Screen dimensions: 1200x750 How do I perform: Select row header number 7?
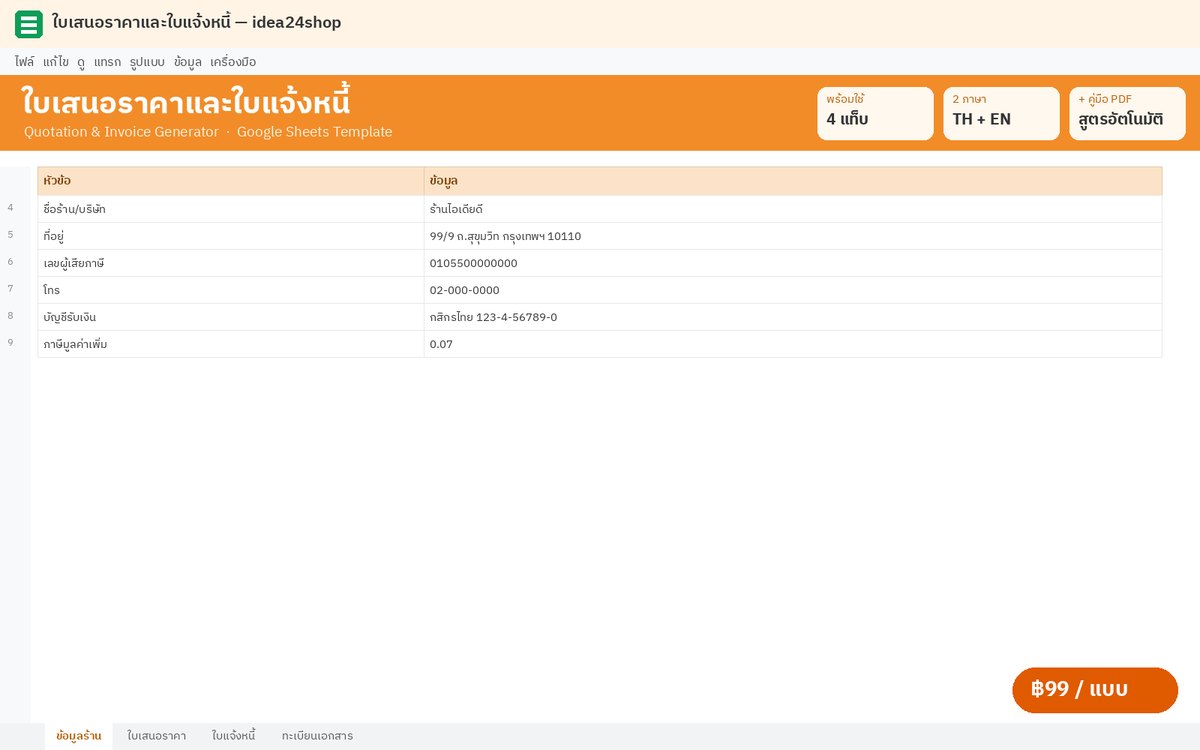coord(11,288)
